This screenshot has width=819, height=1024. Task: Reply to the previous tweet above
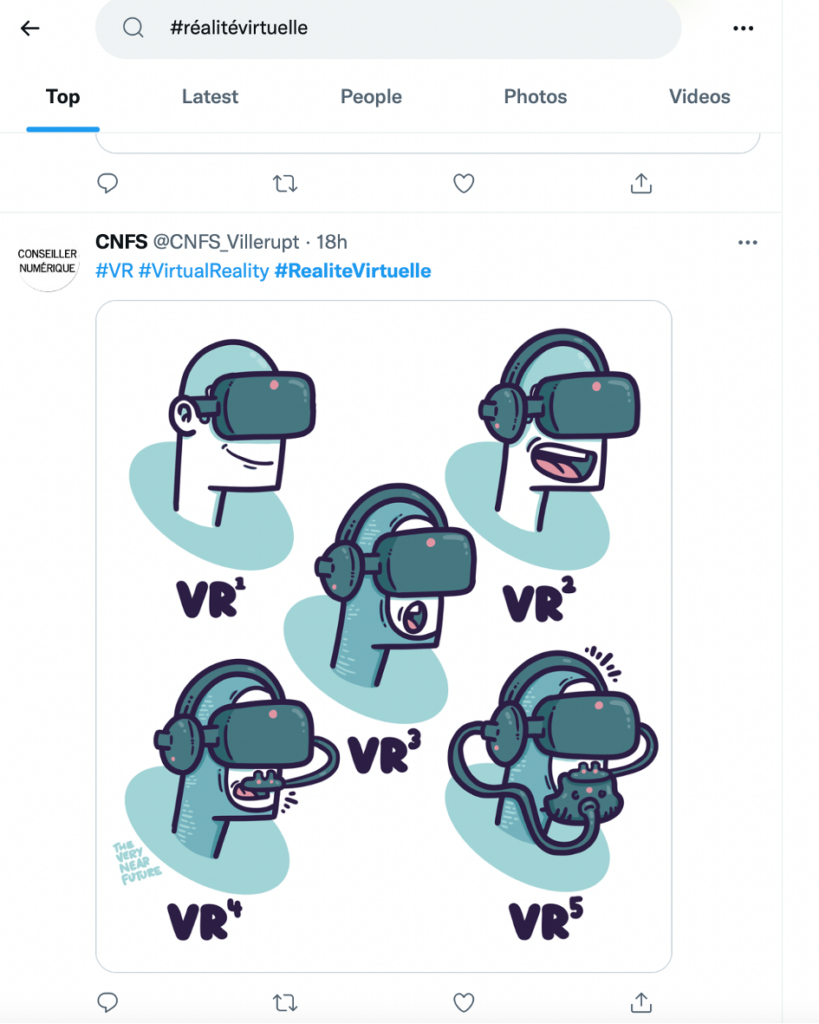[108, 184]
